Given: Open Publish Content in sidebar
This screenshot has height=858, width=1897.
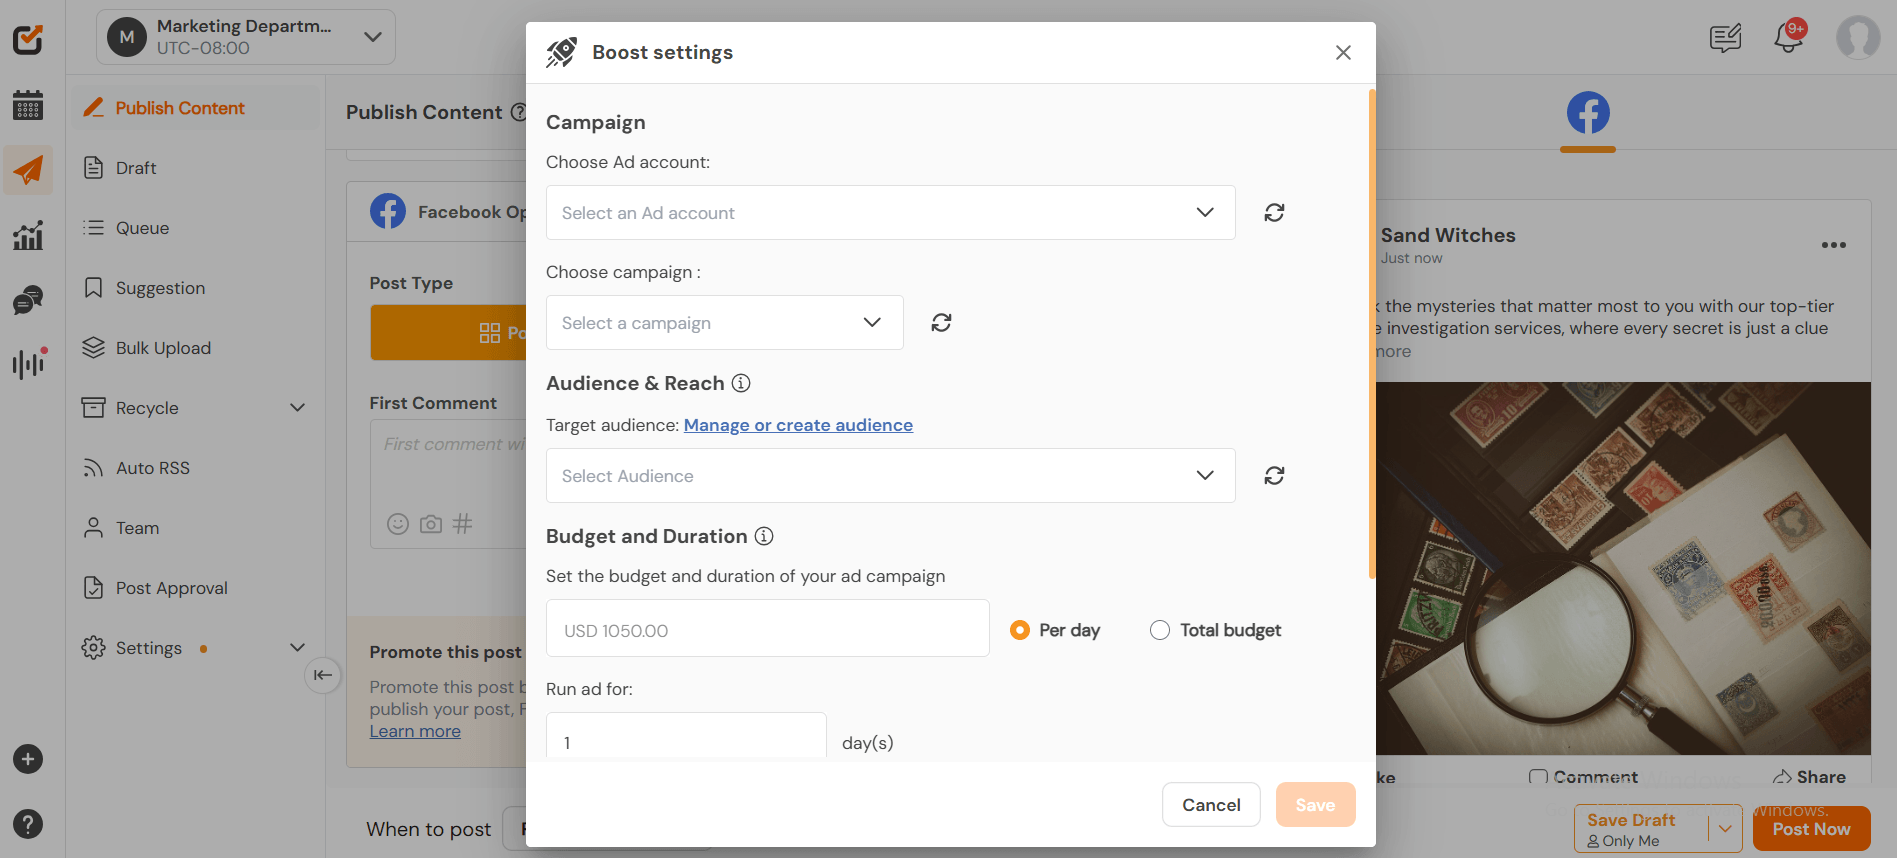Looking at the screenshot, I should [x=196, y=107].
